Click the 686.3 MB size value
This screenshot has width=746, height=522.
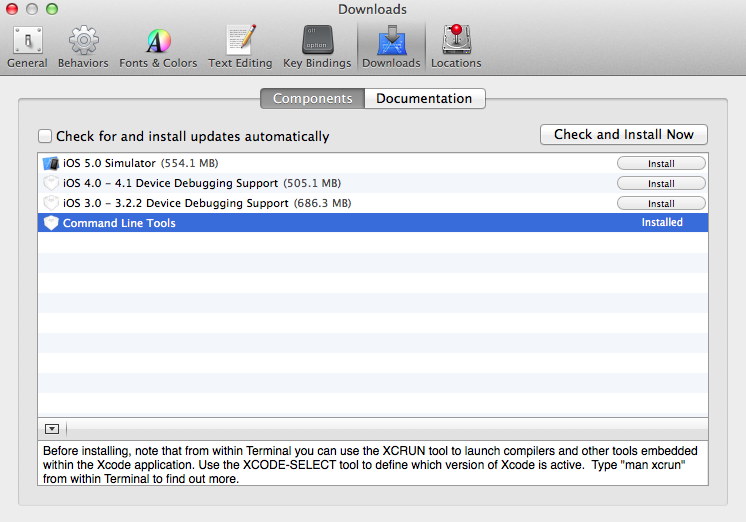pos(323,203)
